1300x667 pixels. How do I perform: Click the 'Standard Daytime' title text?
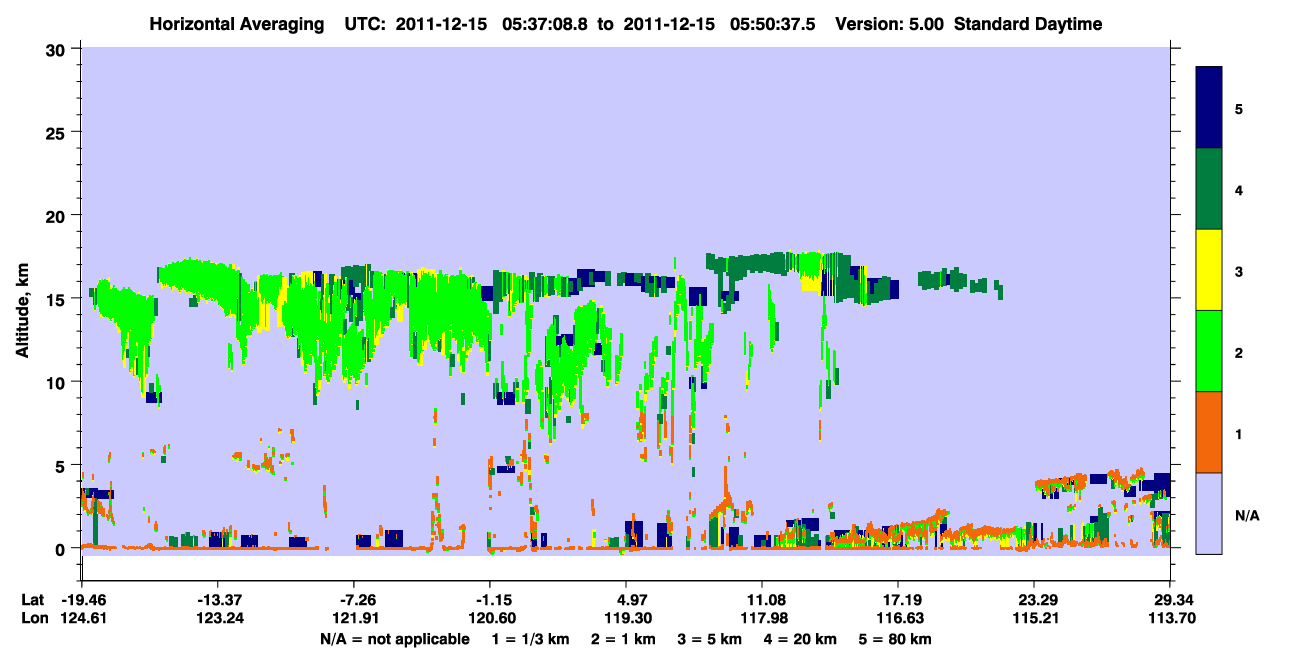coord(1028,24)
